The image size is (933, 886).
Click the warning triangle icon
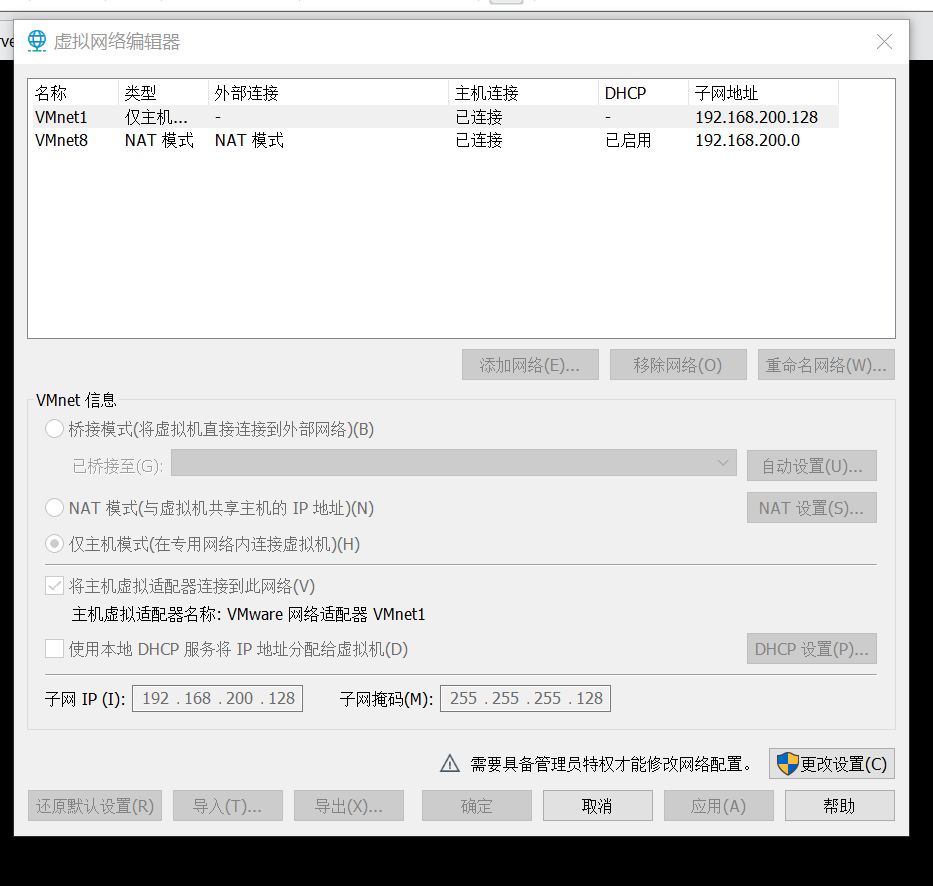click(x=450, y=763)
